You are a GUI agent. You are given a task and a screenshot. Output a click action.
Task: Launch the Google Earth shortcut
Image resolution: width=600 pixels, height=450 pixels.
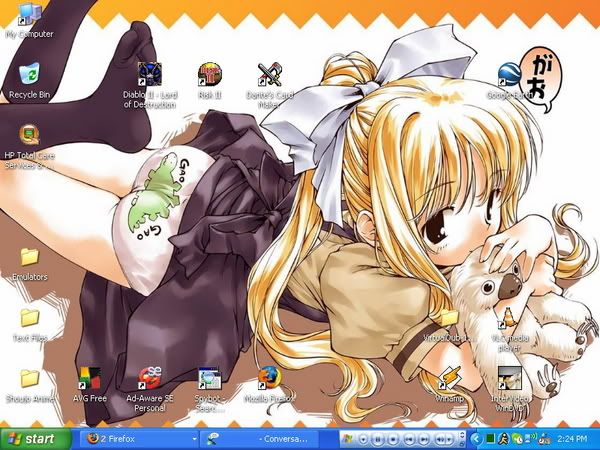pyautogui.click(x=509, y=81)
